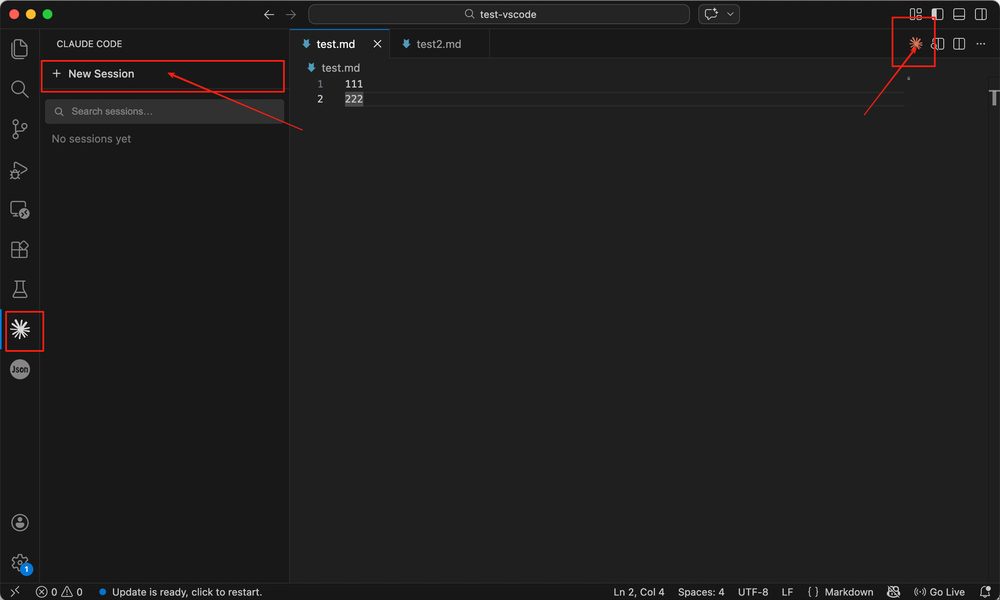Open the Run and Debug view
The image size is (1000, 600).
[x=19, y=170]
